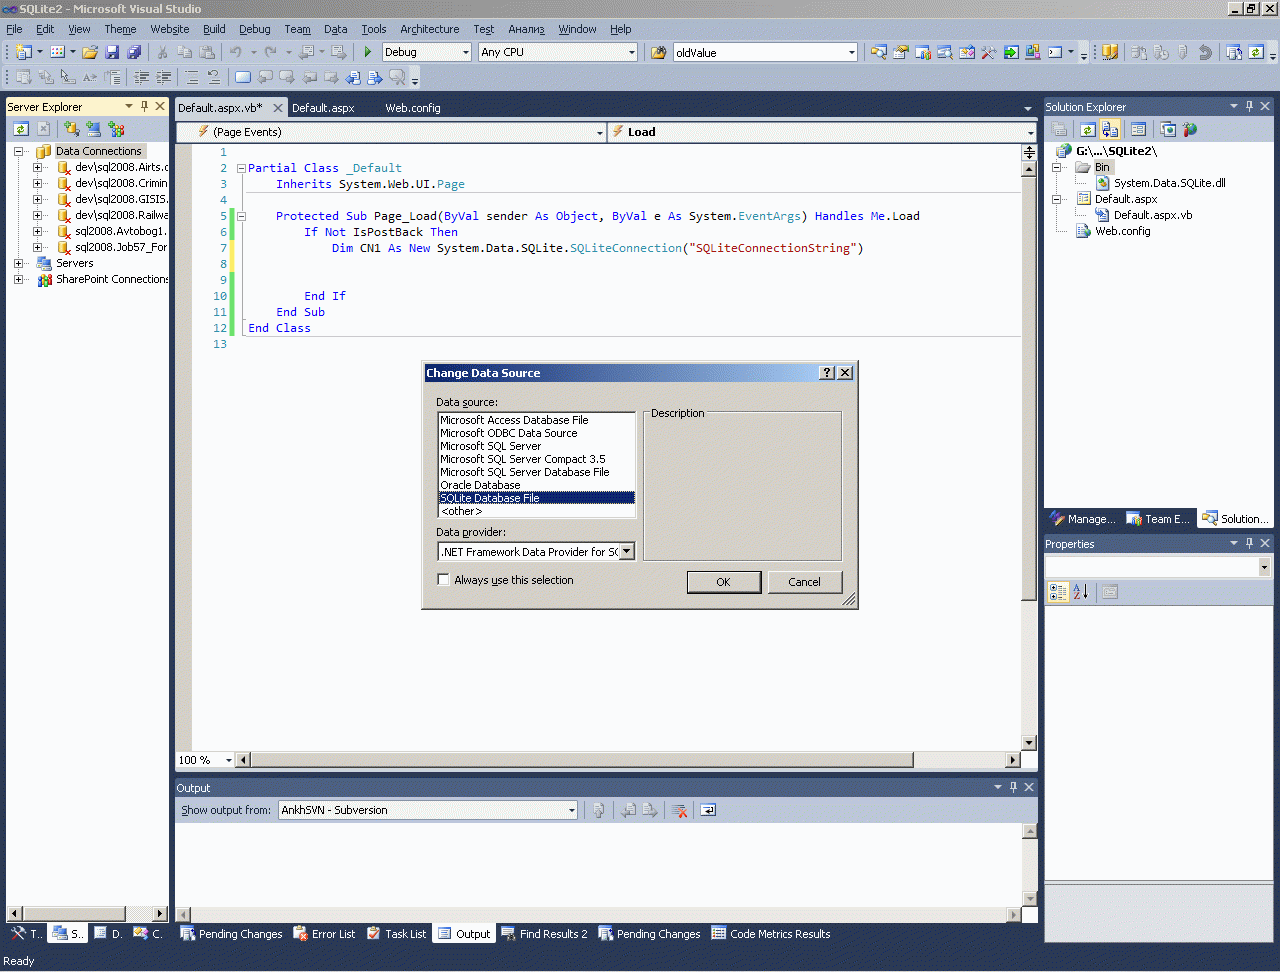Image resolution: width=1280 pixels, height=972 pixels.
Task: Open the Tools menu
Action: [374, 29]
